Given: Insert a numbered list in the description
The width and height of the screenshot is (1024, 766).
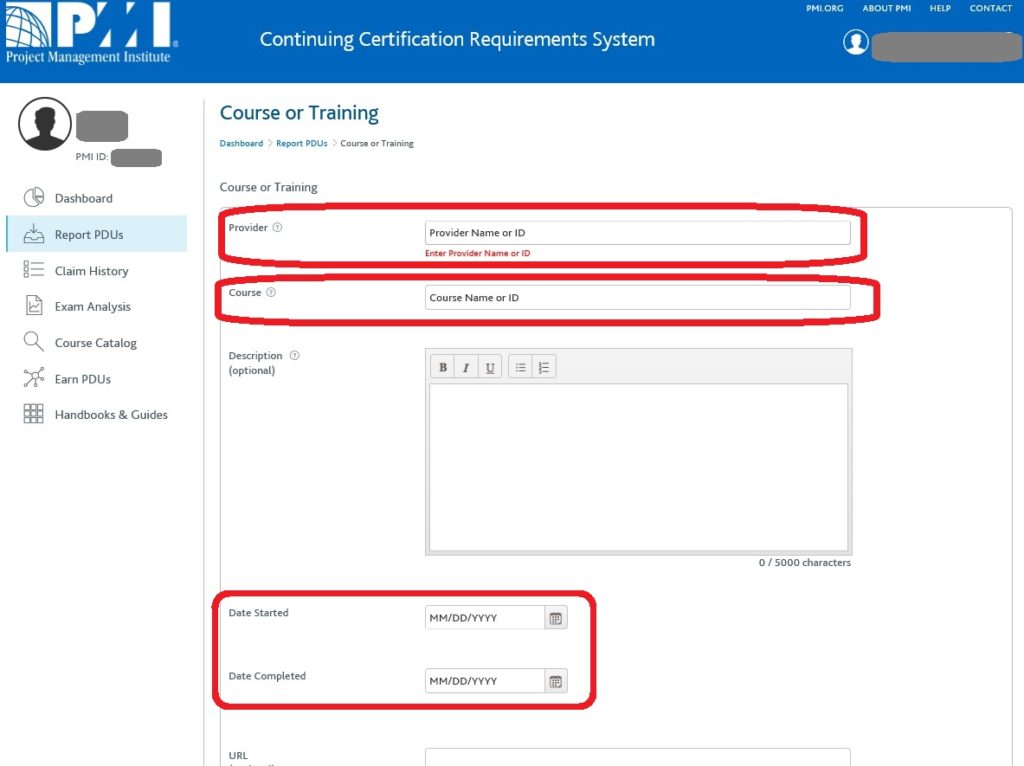Looking at the screenshot, I should [544, 367].
